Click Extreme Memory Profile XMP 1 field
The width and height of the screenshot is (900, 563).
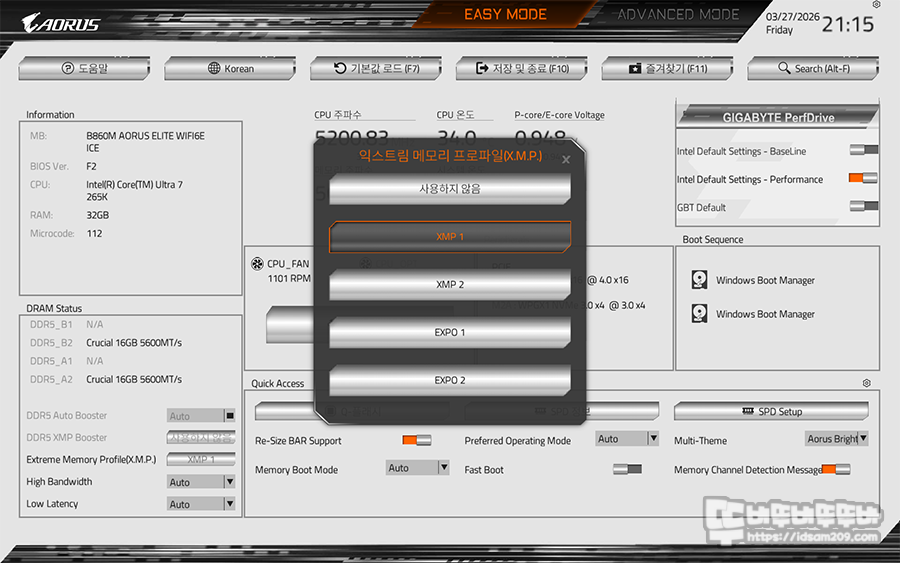(x=201, y=459)
